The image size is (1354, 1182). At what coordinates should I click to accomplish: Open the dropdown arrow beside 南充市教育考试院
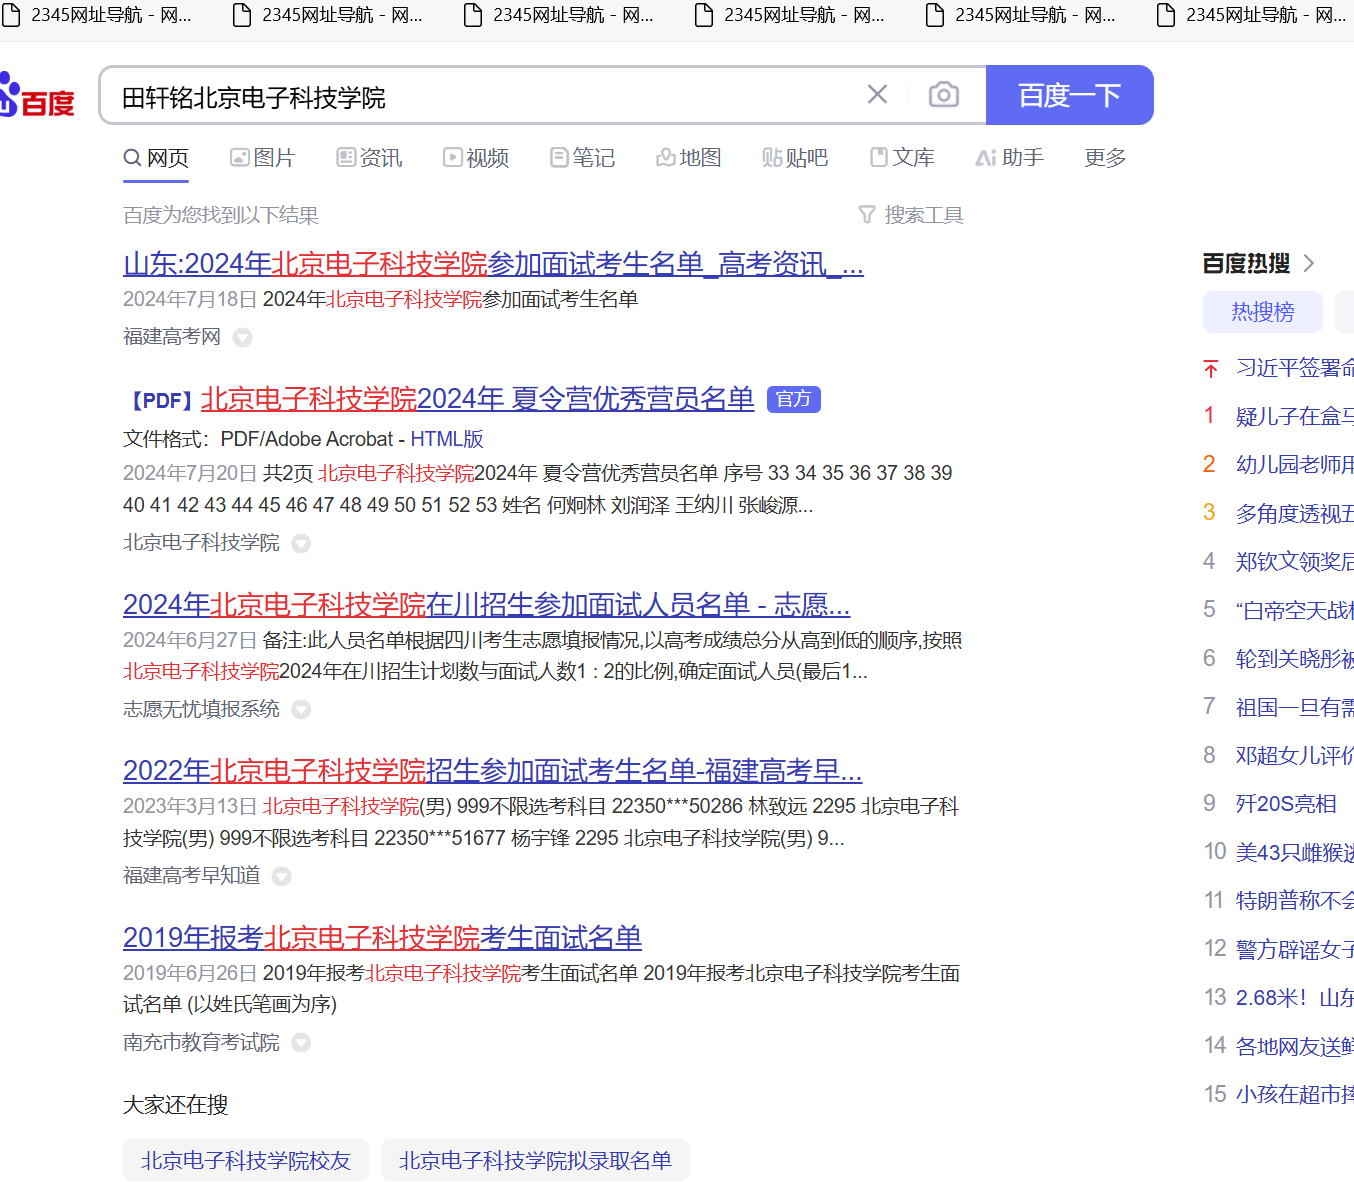point(301,1043)
